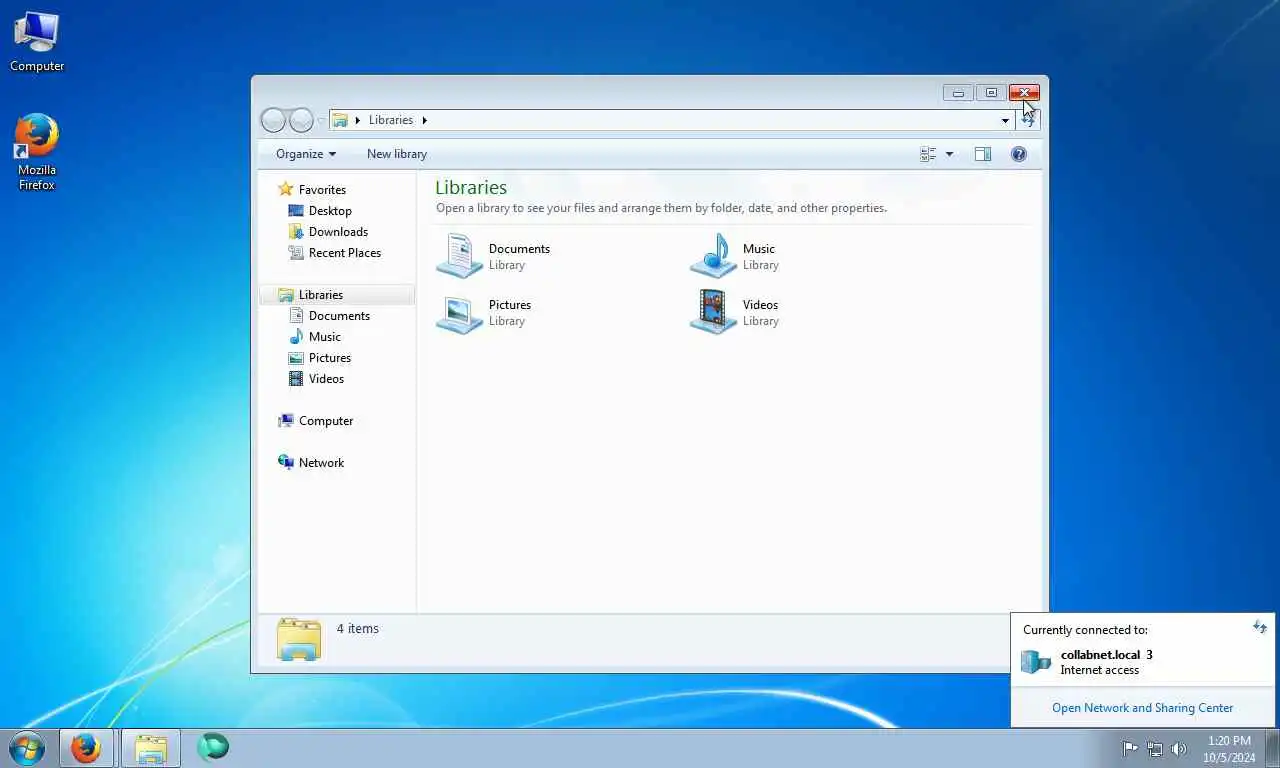Open view options dropdown arrow
Image resolution: width=1280 pixels, height=768 pixels.
[x=949, y=154]
